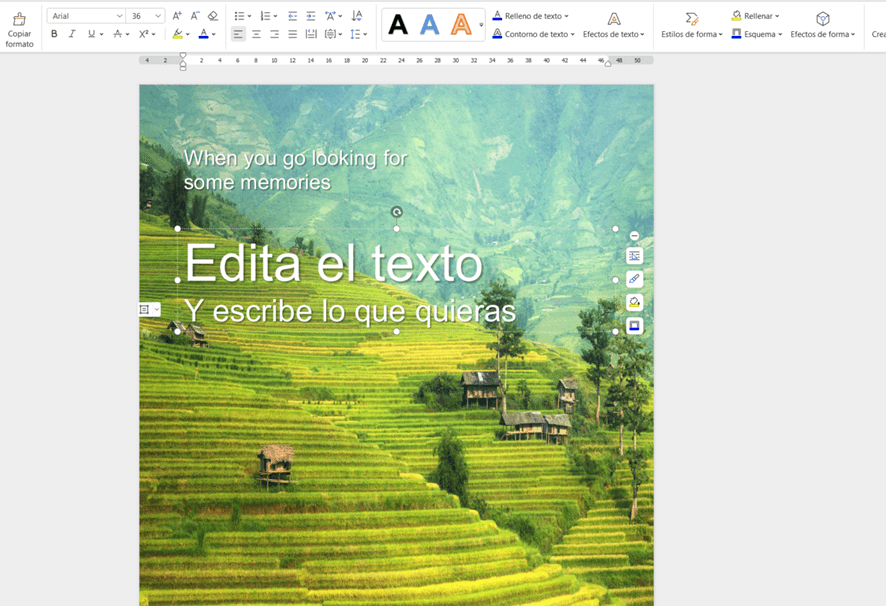The height and width of the screenshot is (606, 886).
Task: Click the floating wrap text layout icon
Action: (x=634, y=256)
